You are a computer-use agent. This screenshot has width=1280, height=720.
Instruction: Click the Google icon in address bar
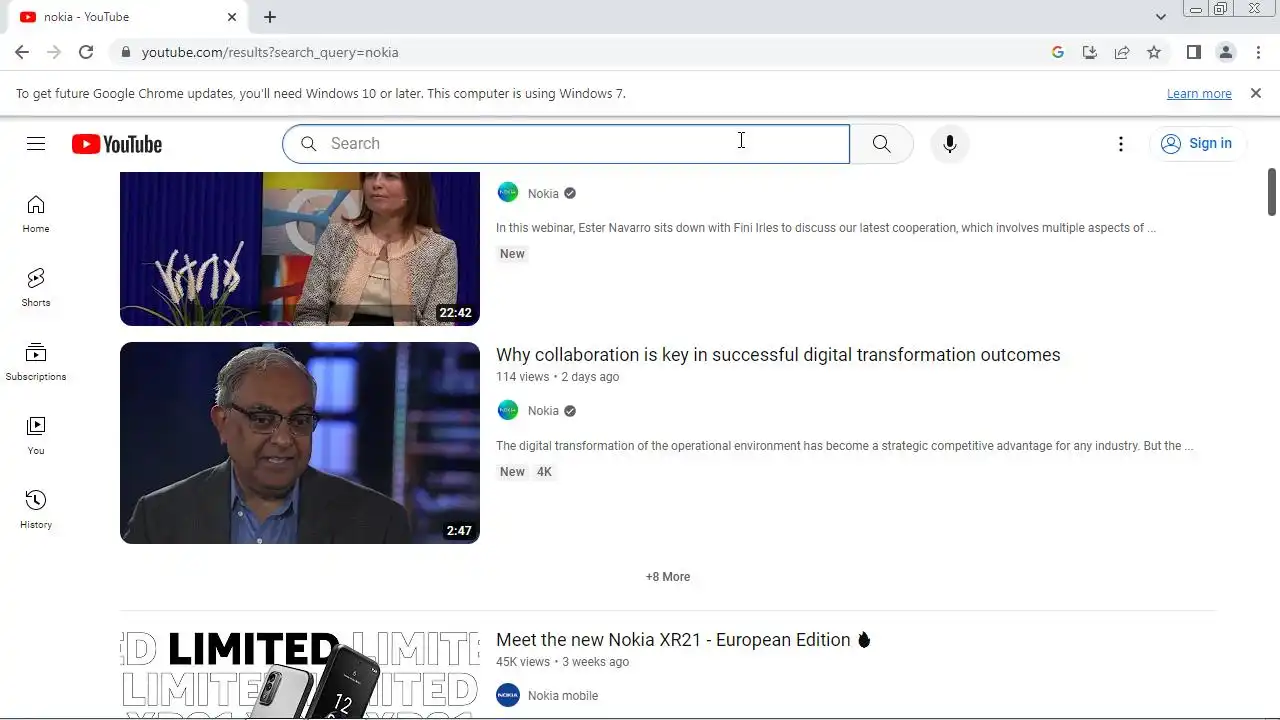coord(1058,52)
